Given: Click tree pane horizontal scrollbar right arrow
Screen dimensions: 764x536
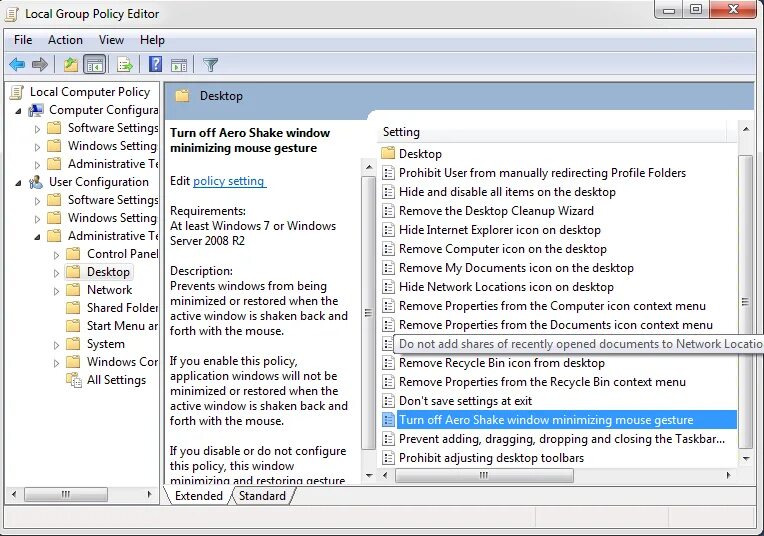Looking at the screenshot, I should click(150, 495).
